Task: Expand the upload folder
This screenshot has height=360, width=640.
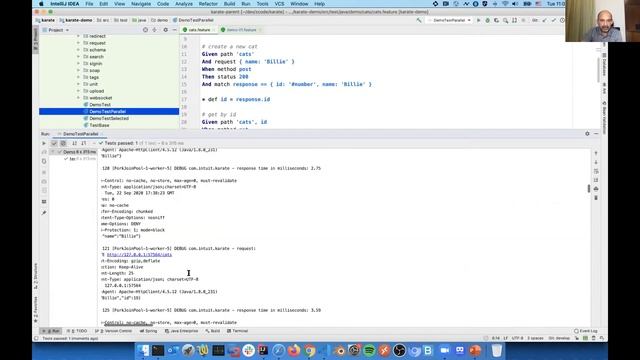Action: 78,91
